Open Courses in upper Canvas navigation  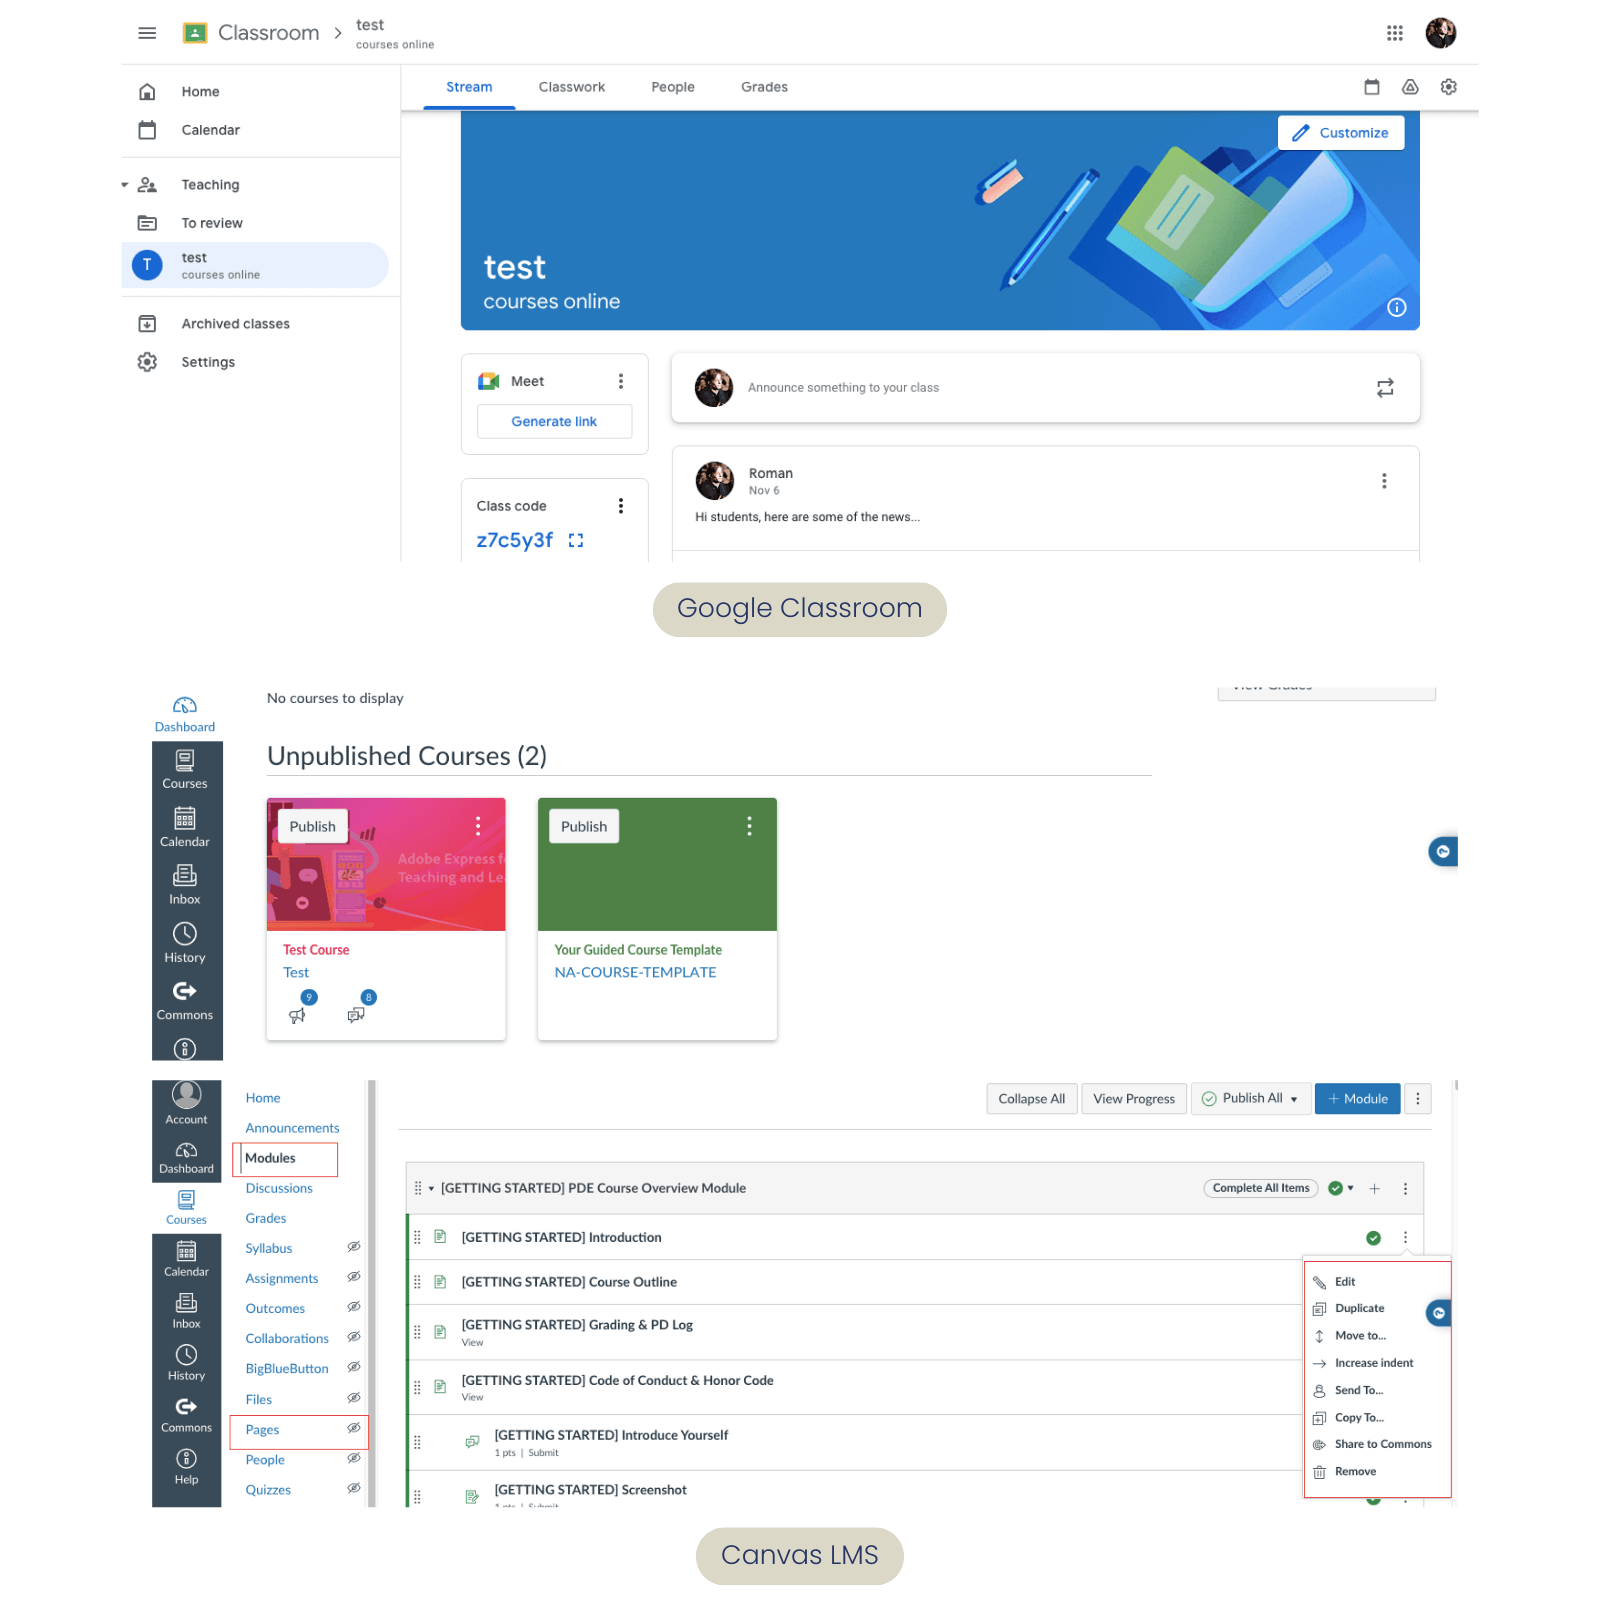(185, 770)
